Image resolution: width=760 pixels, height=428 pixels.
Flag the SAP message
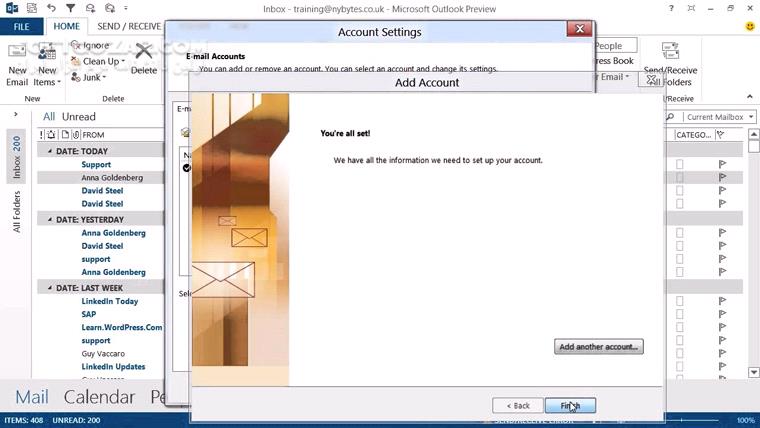point(722,314)
